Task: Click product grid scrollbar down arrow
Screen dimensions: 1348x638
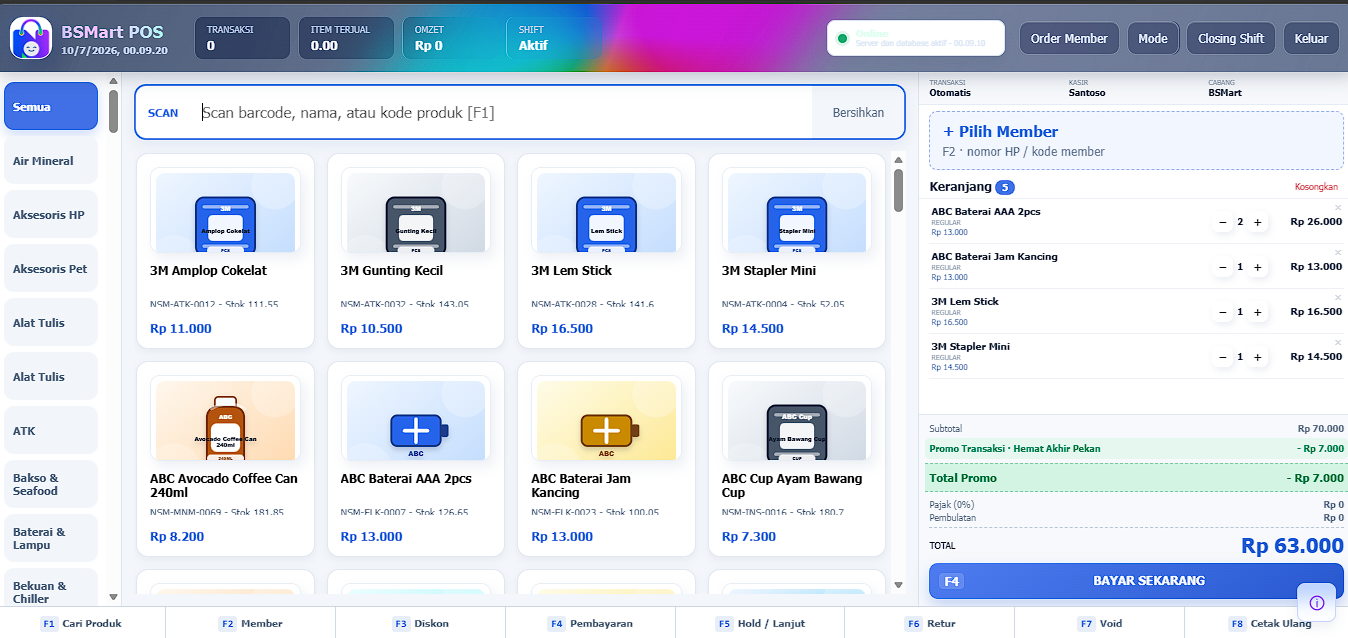Action: pos(898,585)
